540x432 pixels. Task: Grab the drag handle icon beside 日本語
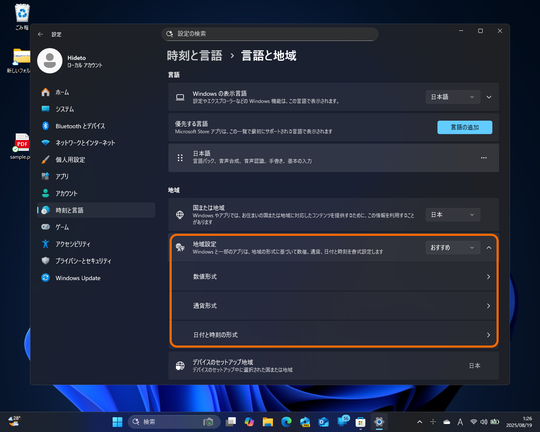pos(180,158)
